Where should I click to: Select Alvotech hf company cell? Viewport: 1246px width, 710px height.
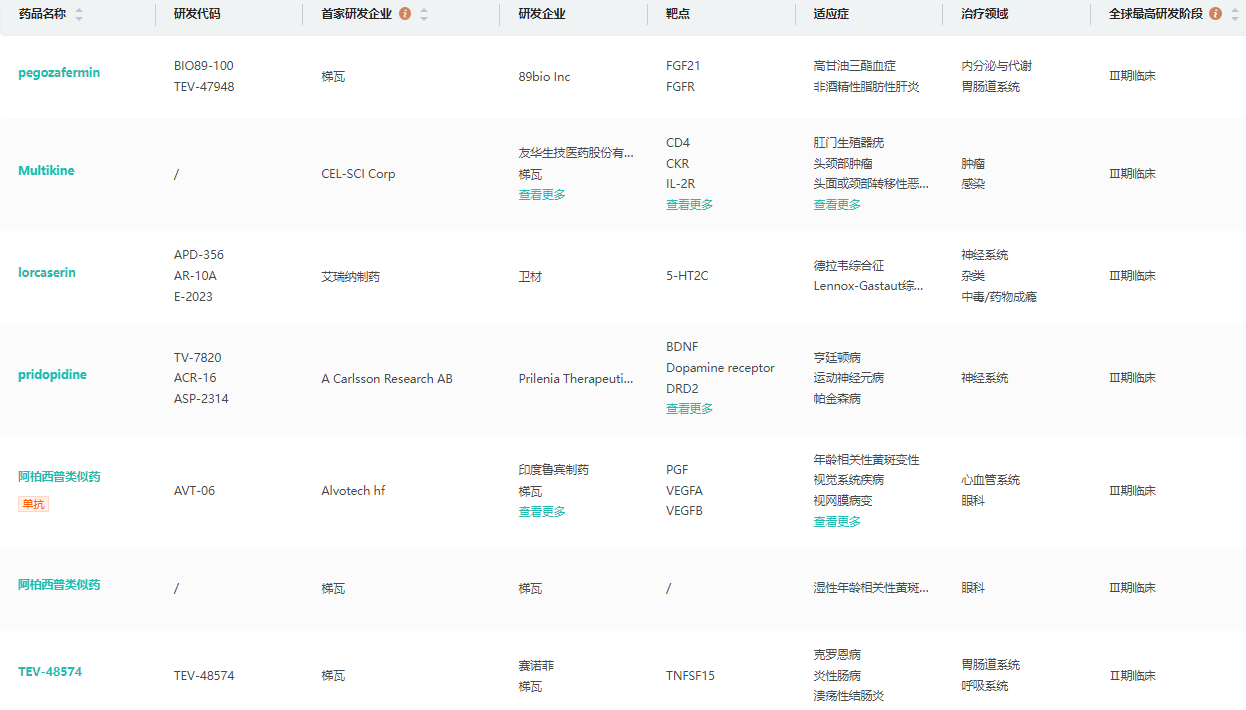coord(353,491)
